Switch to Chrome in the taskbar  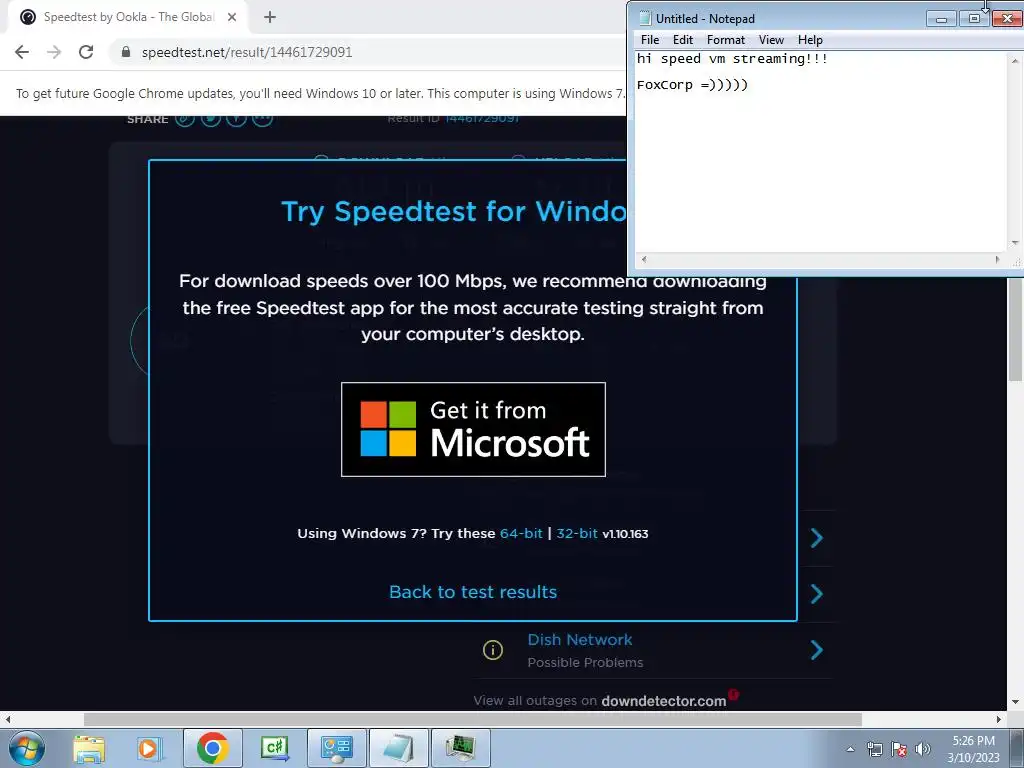coord(212,748)
